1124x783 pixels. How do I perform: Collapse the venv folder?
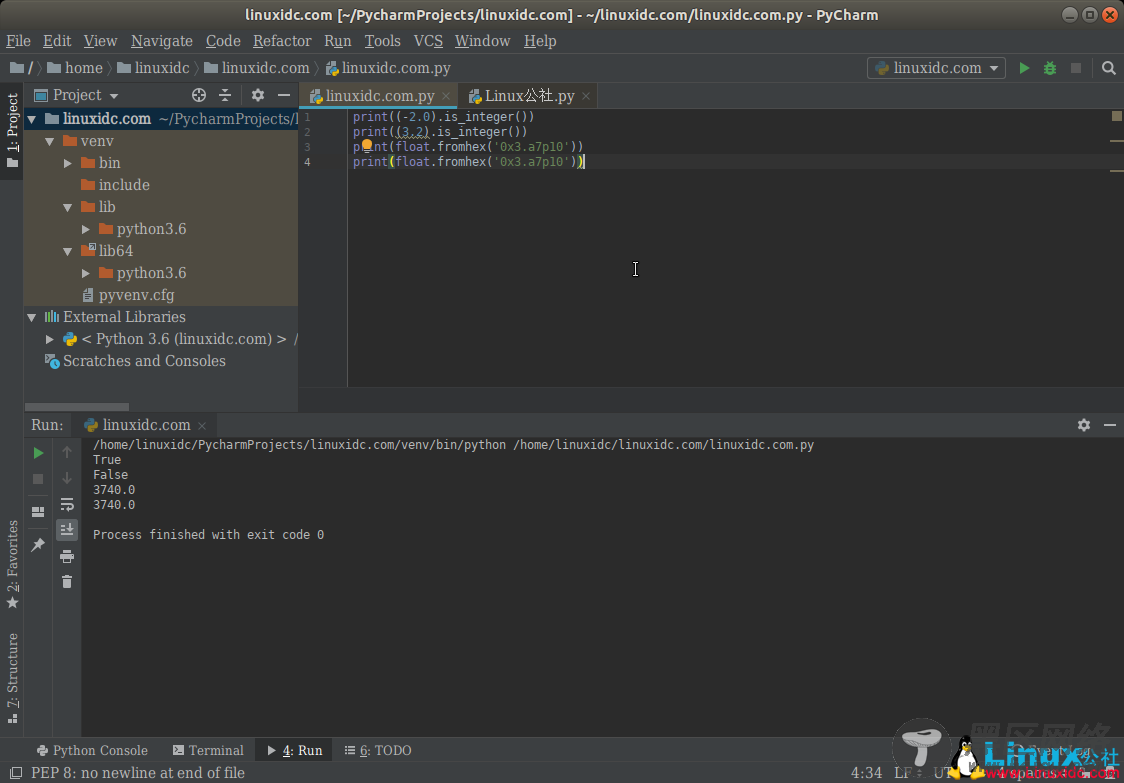(49, 141)
